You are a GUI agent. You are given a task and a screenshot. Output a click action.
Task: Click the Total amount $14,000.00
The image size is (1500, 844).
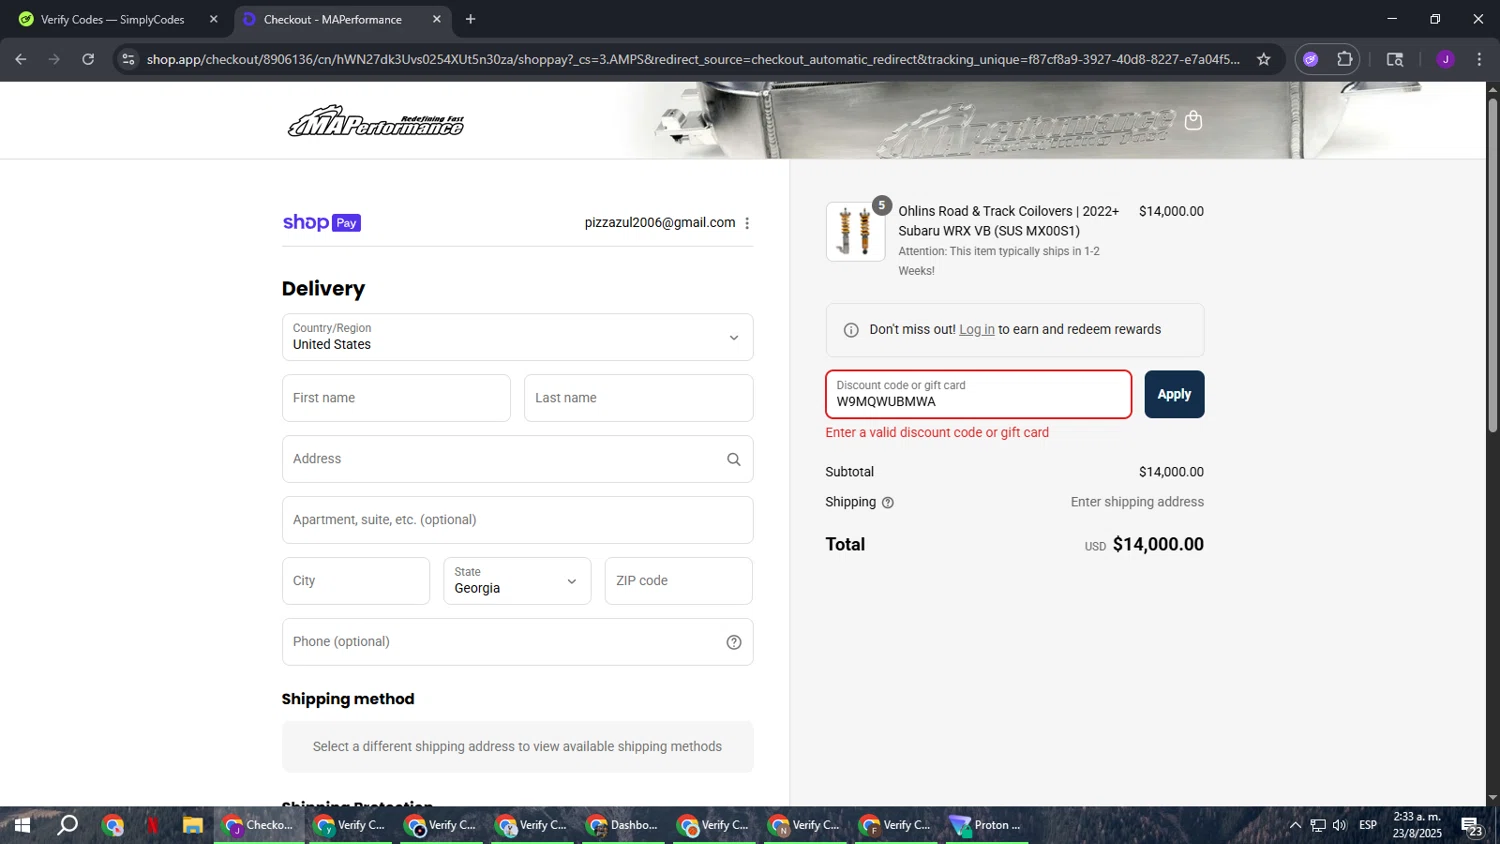(1158, 545)
